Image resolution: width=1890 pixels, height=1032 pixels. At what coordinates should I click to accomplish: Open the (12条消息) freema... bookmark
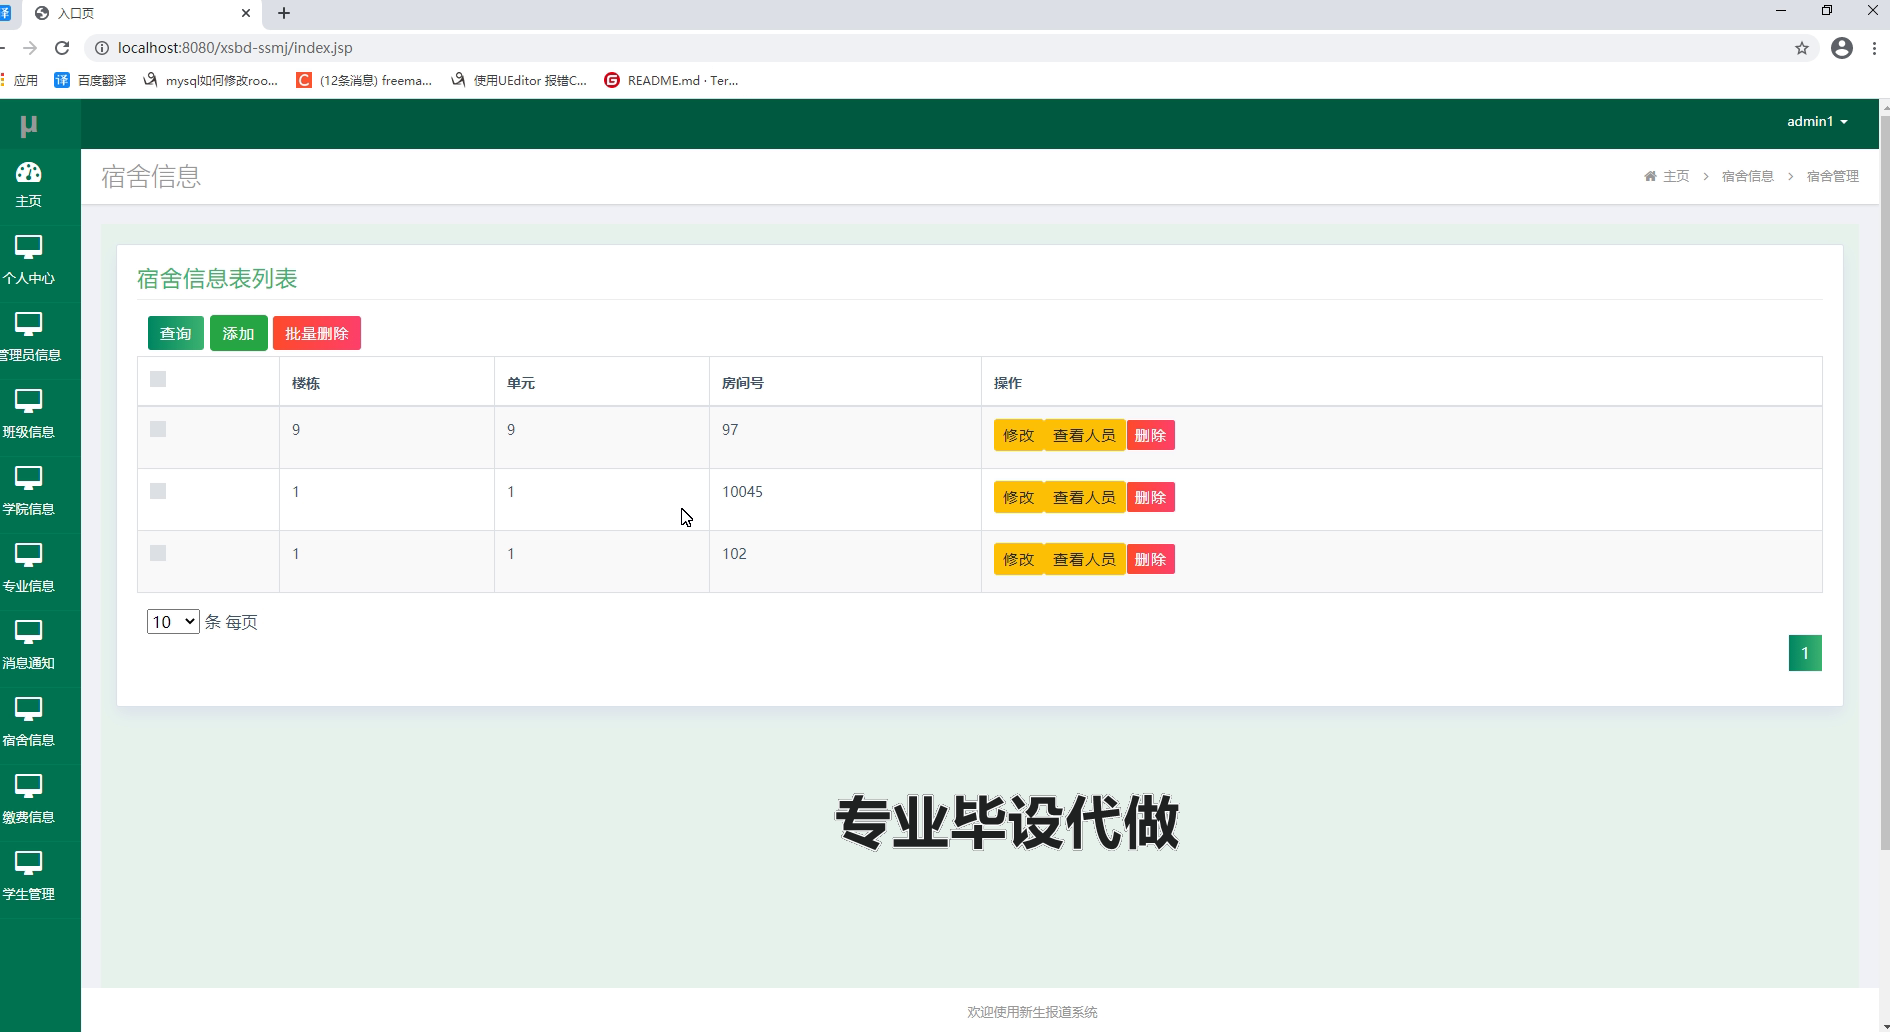364,80
